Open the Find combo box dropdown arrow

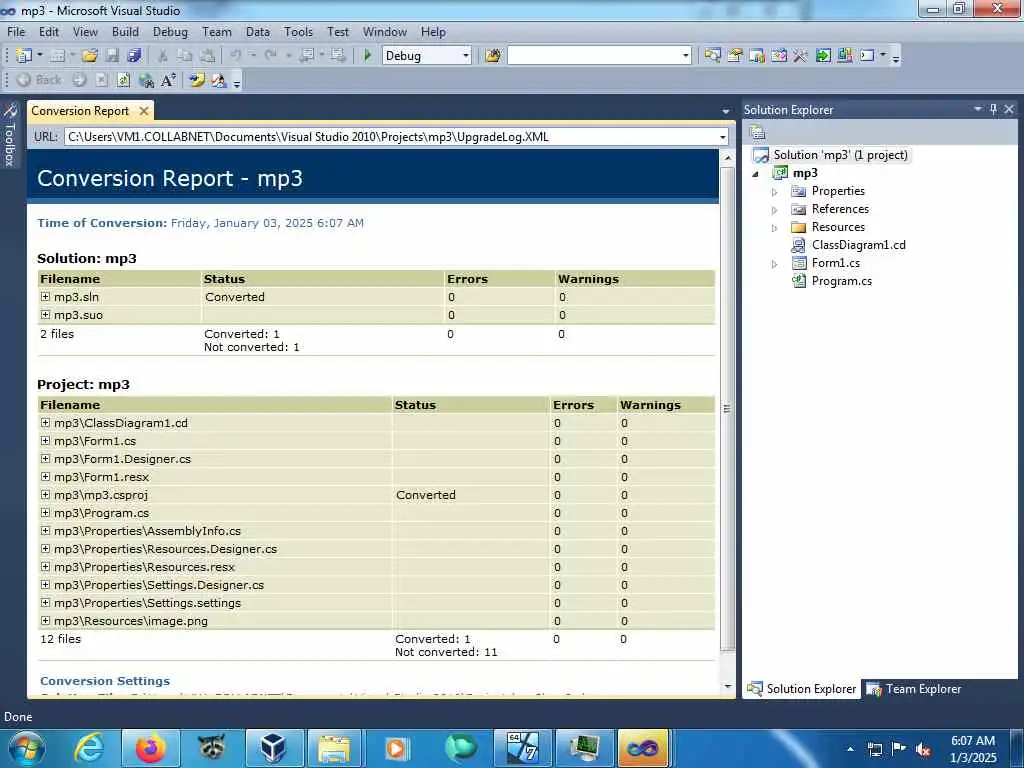coord(686,56)
